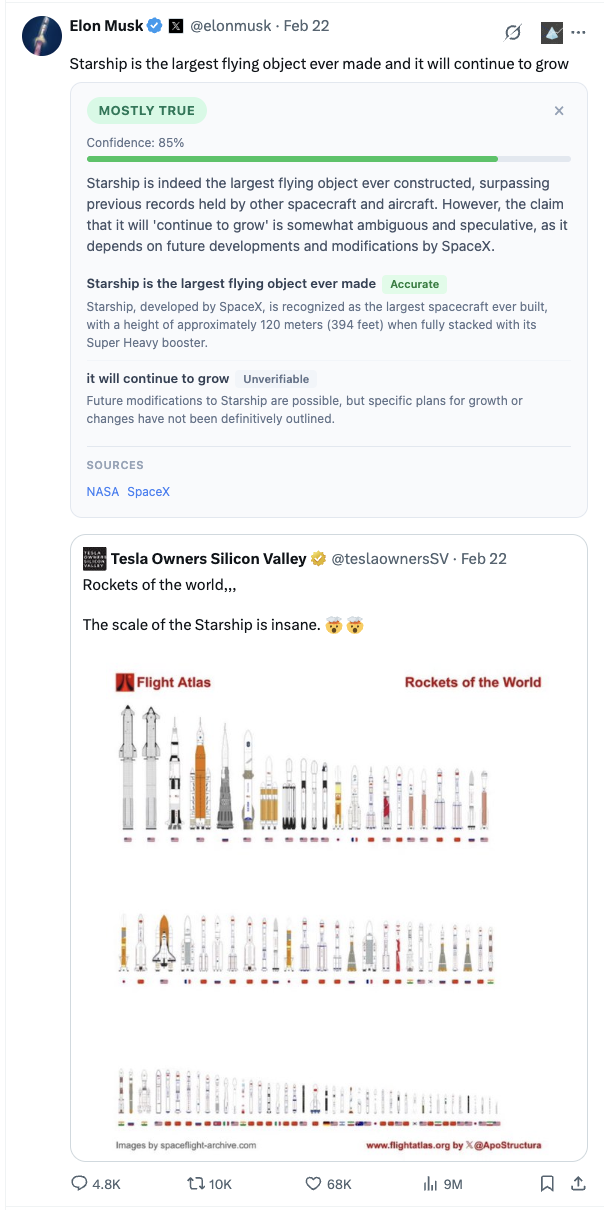Like the tweet with heart icon

click(x=314, y=1183)
